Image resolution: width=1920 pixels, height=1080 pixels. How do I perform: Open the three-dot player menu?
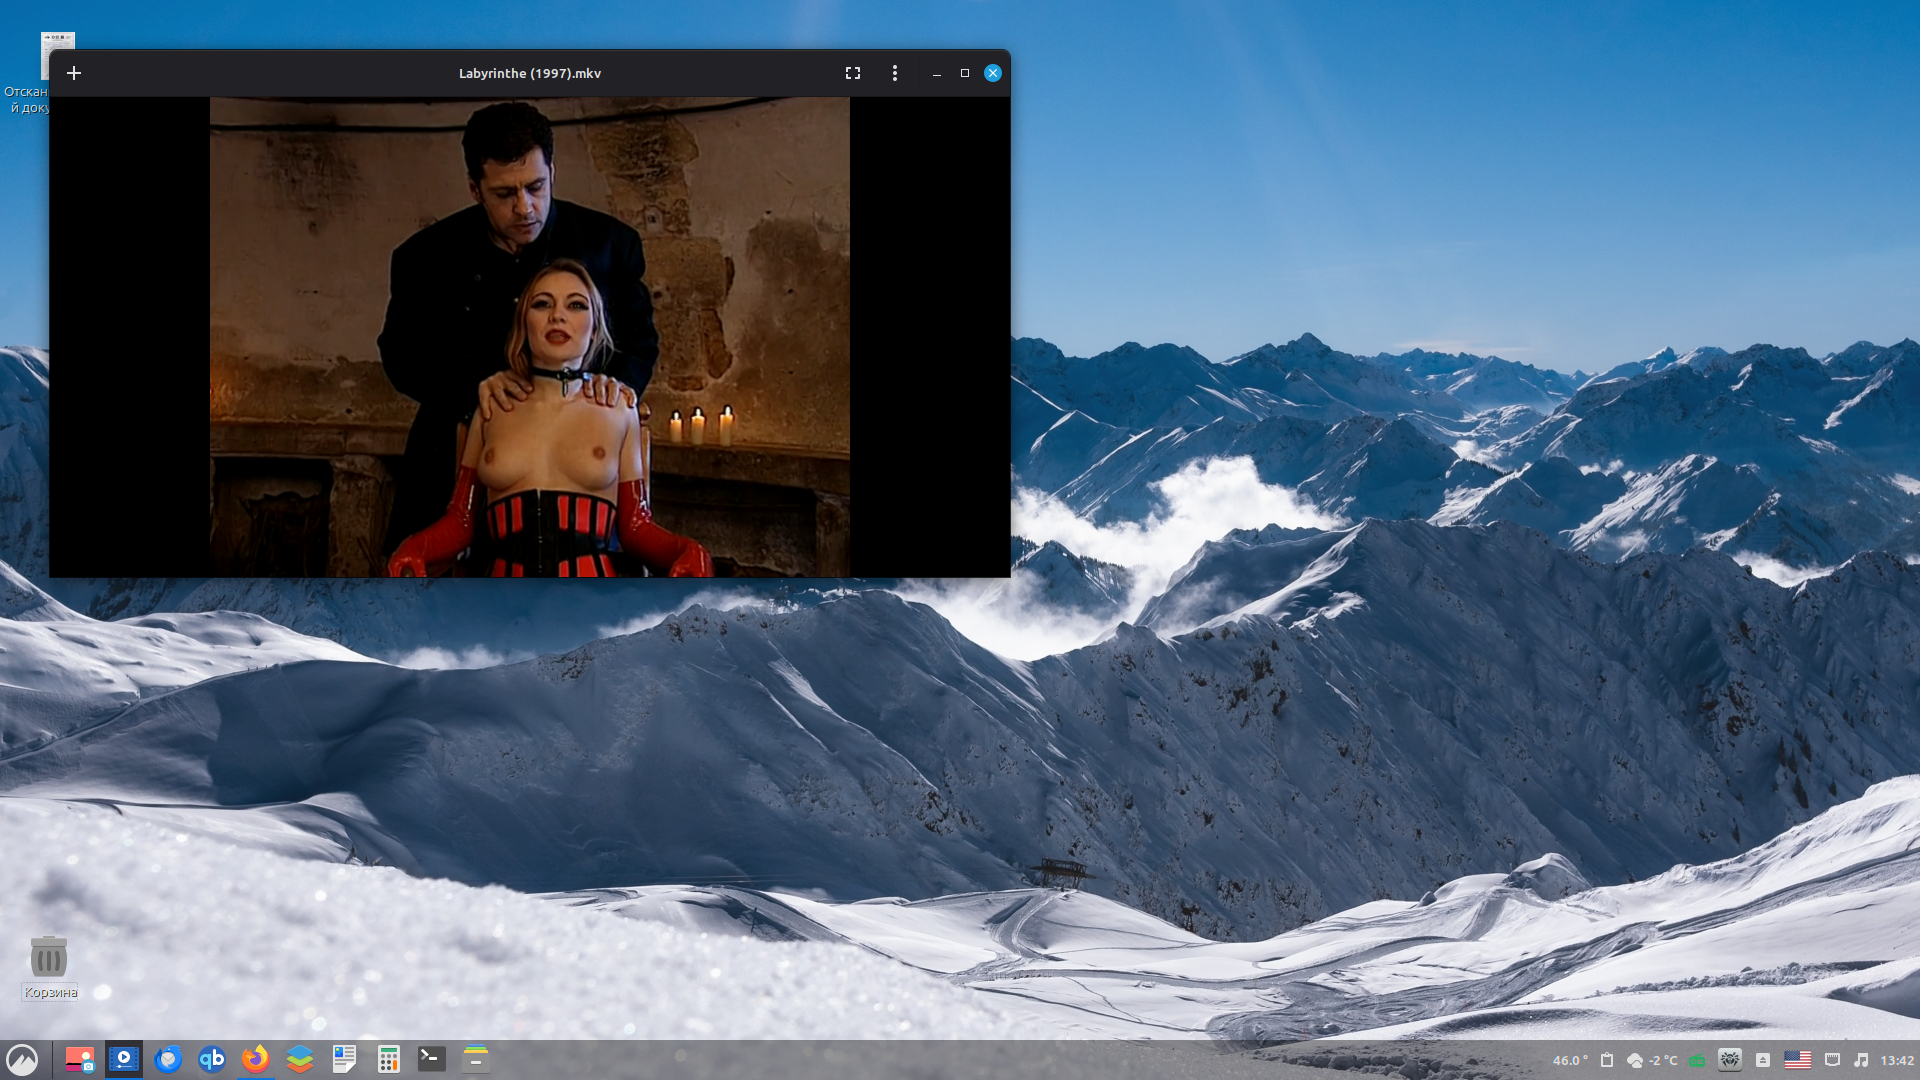click(895, 73)
